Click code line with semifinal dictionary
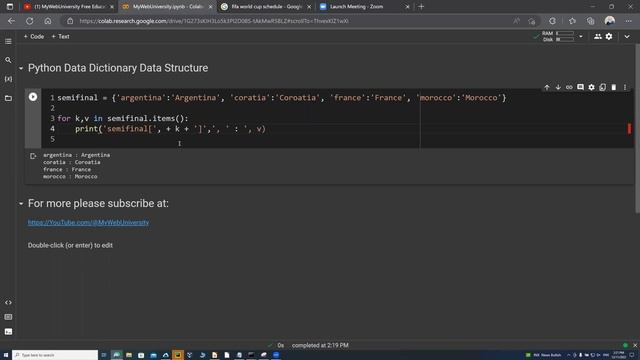The height and width of the screenshot is (360, 640). click(x=282, y=98)
